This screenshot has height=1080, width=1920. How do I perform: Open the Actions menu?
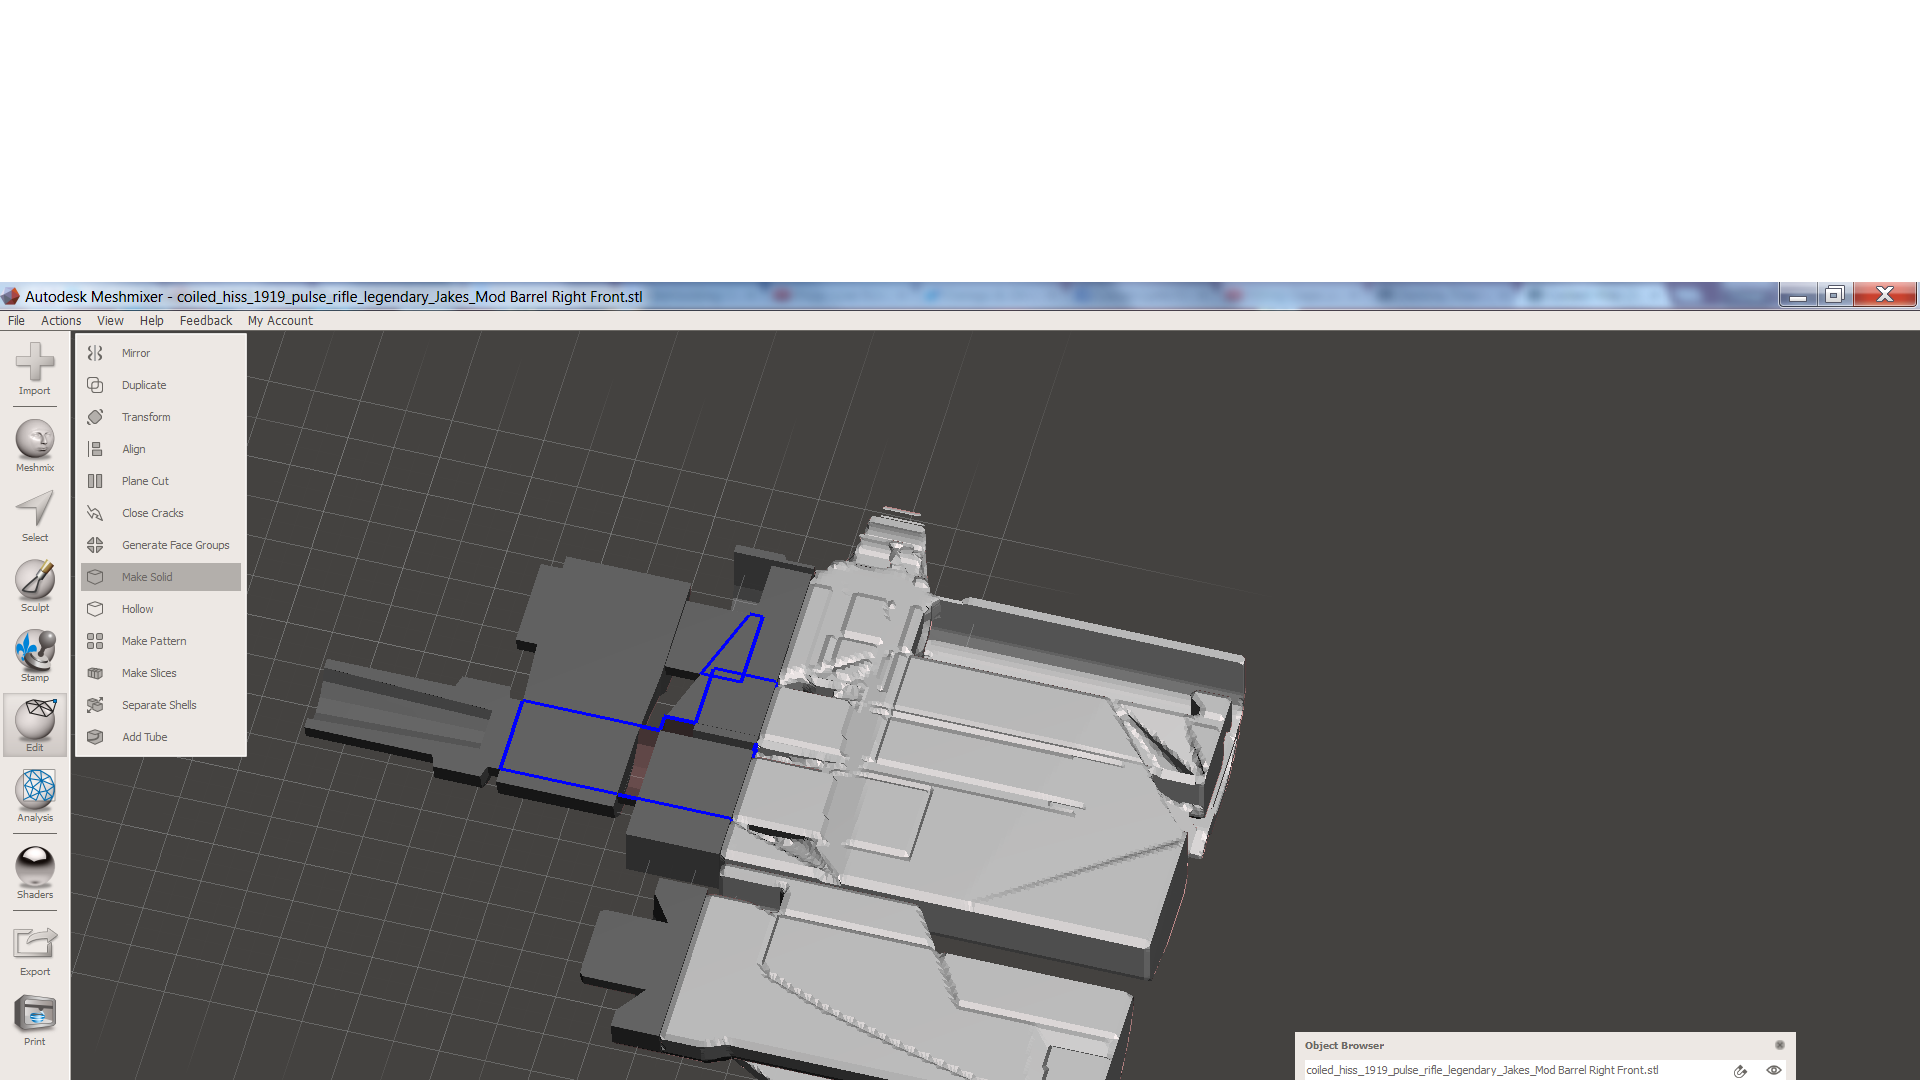[x=61, y=321]
